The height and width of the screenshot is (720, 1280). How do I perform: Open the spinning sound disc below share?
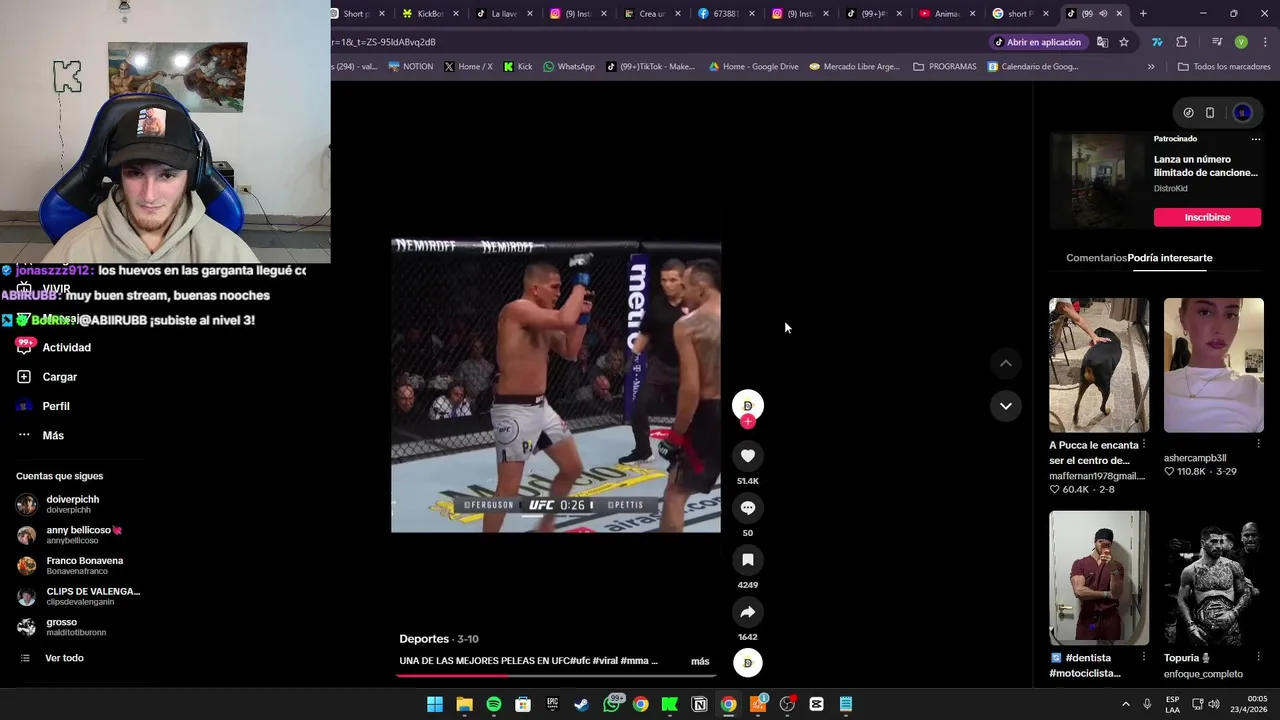point(747,663)
